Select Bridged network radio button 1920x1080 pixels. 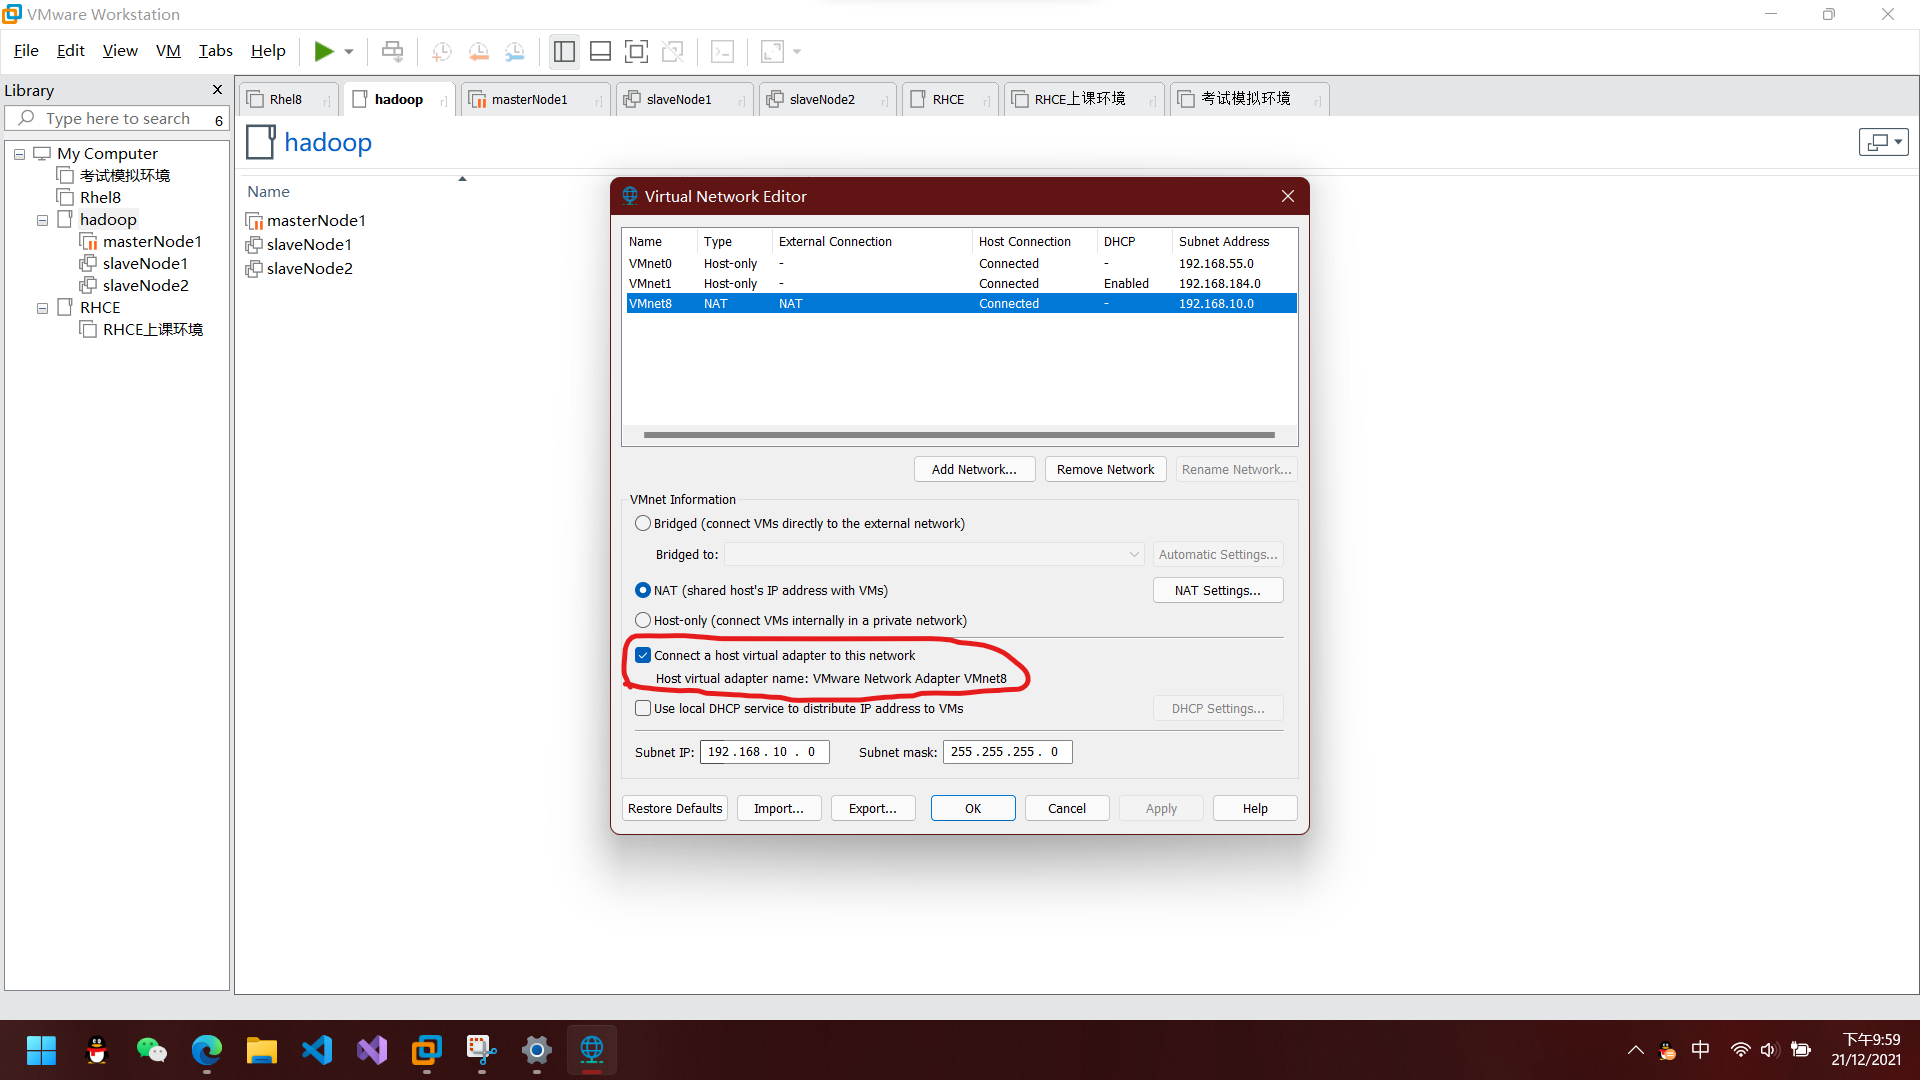pos(643,524)
